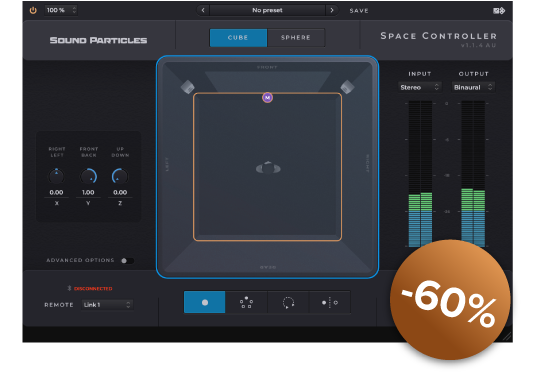The width and height of the screenshot is (536, 372).
Task: Click the Space Controller title text
Action: (x=439, y=36)
